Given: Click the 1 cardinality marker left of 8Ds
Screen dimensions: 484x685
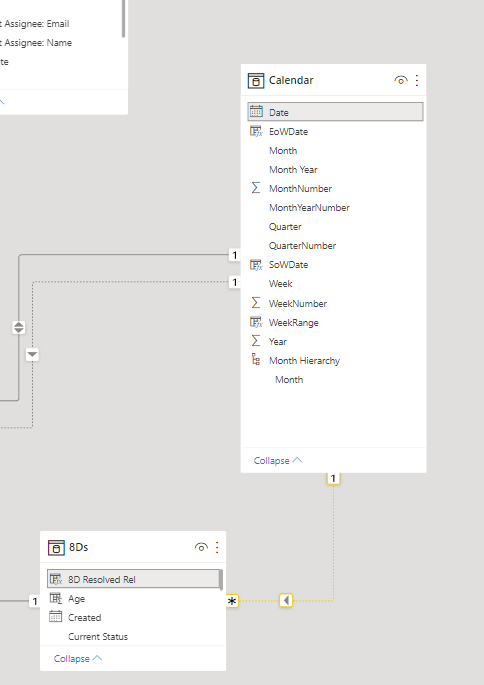Looking at the screenshot, I should tap(35, 601).
